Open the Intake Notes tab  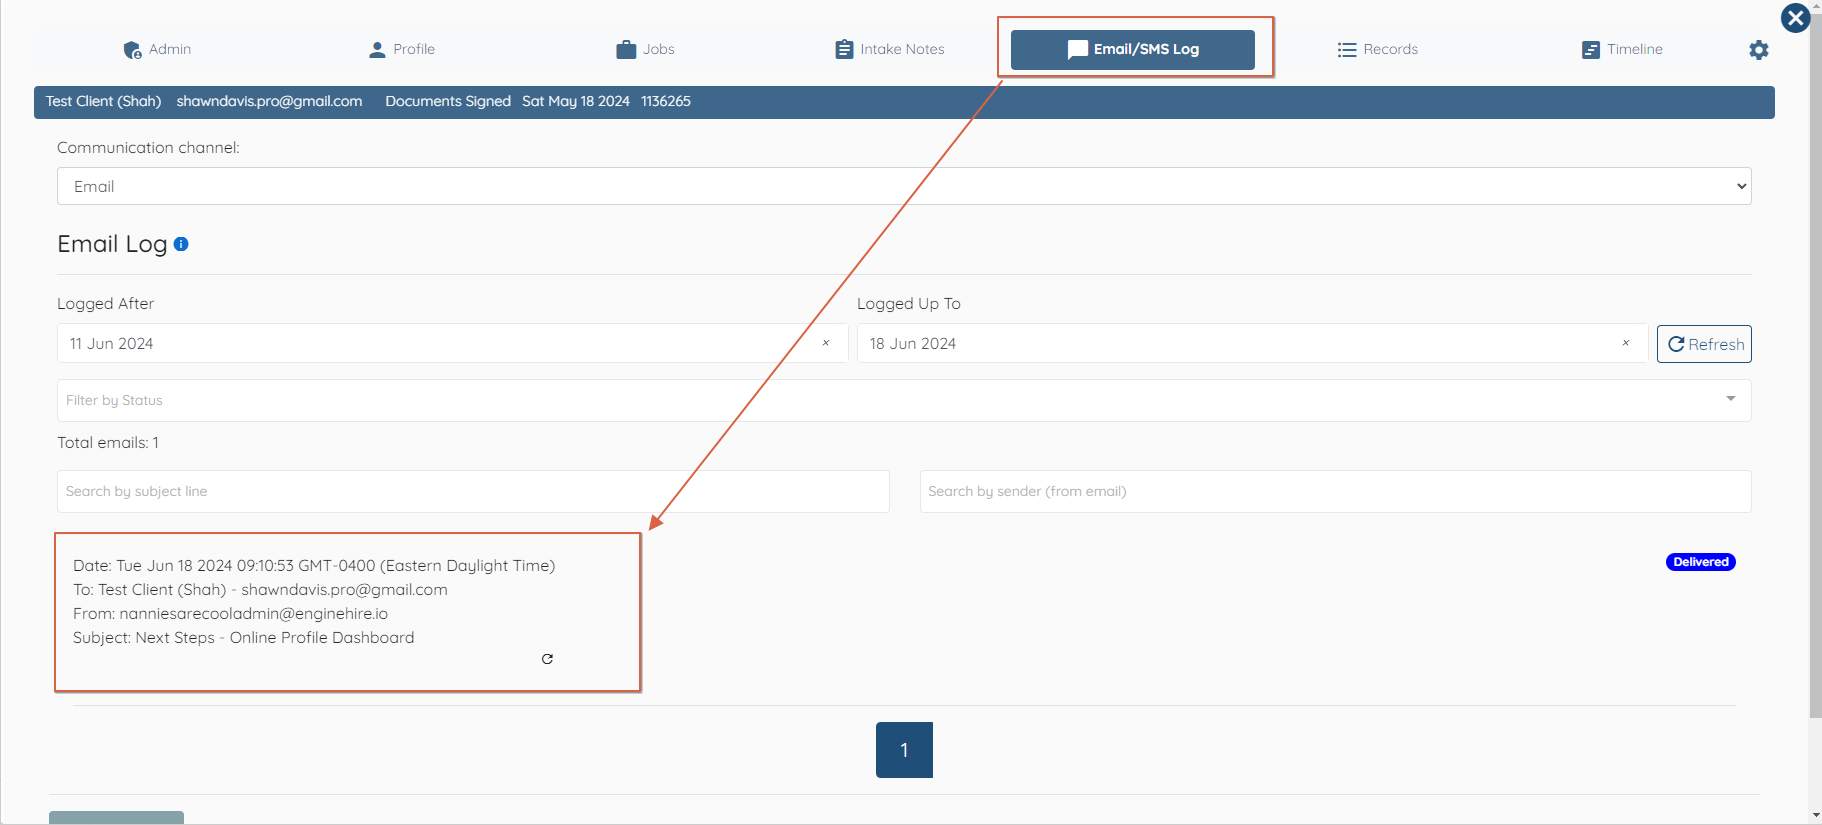[890, 49]
